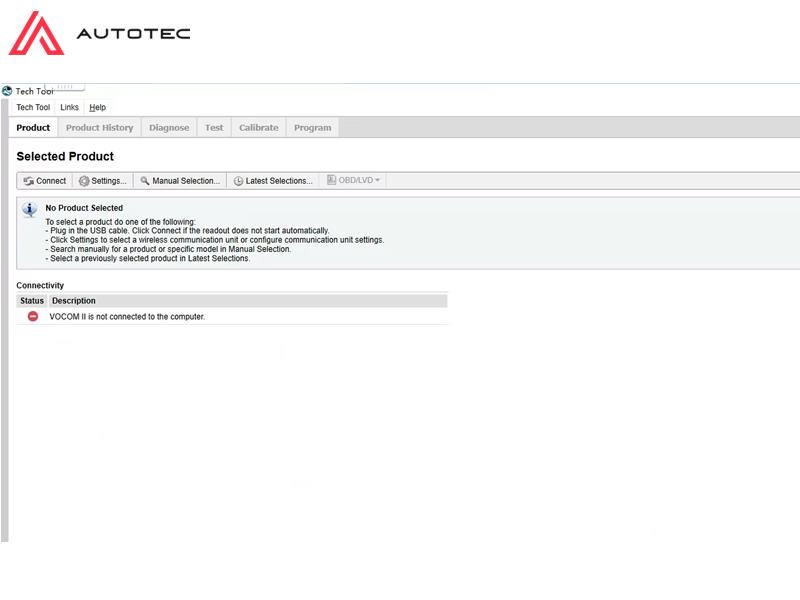Click the 'Search manually for a product' instruction line
Viewport: 800px width, 600px height.
(x=168, y=249)
